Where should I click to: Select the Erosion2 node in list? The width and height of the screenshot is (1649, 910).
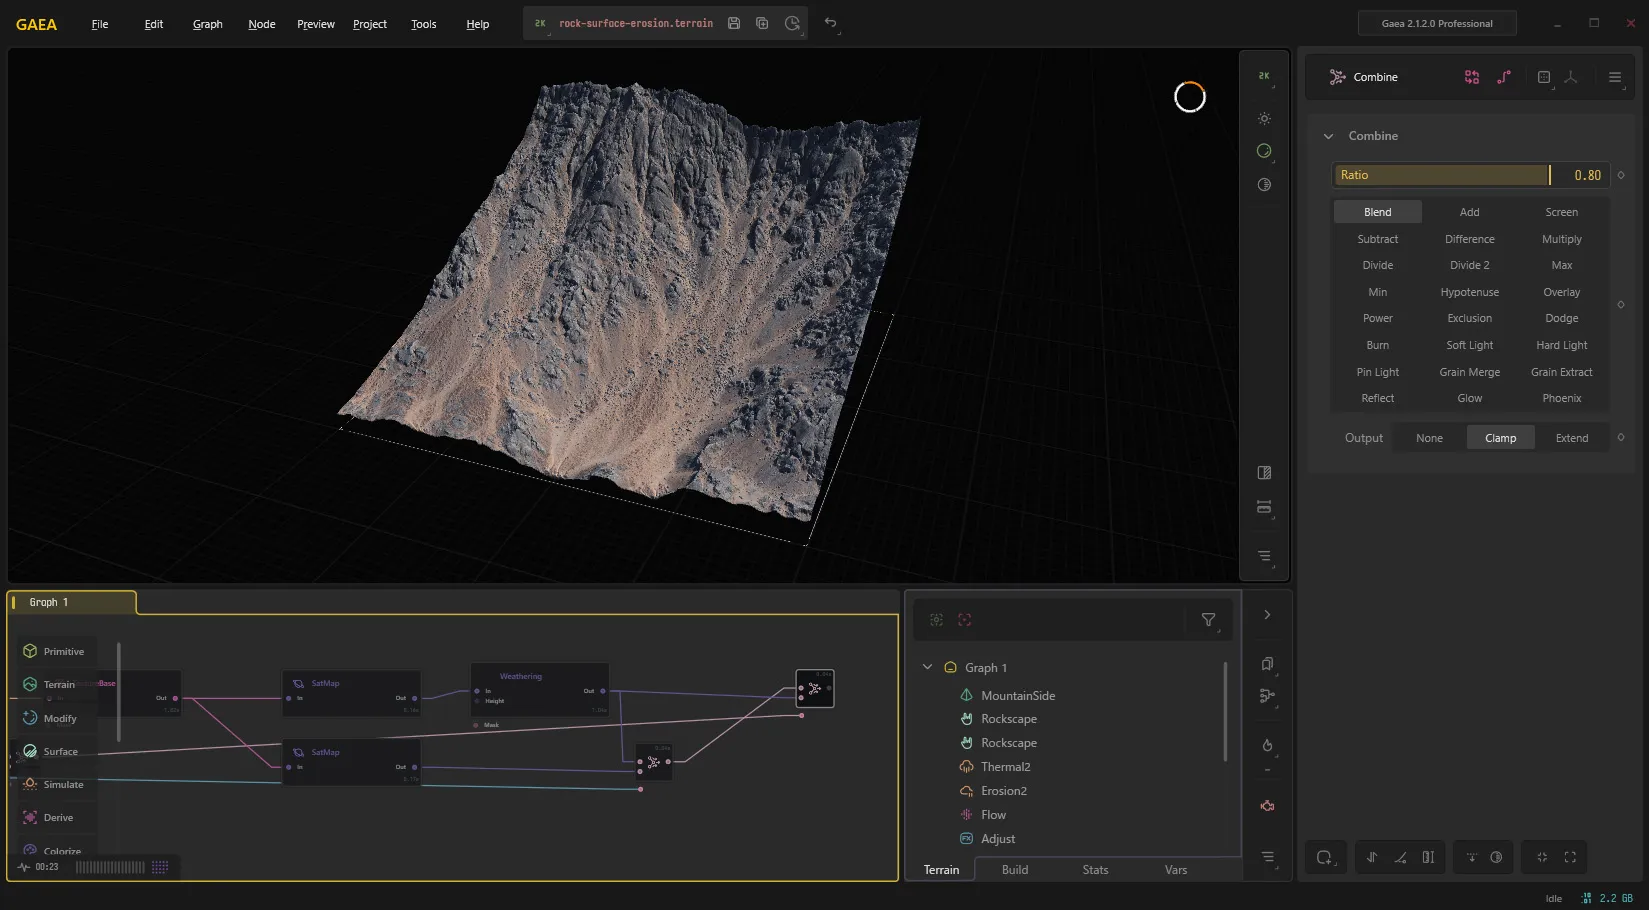1004,791
